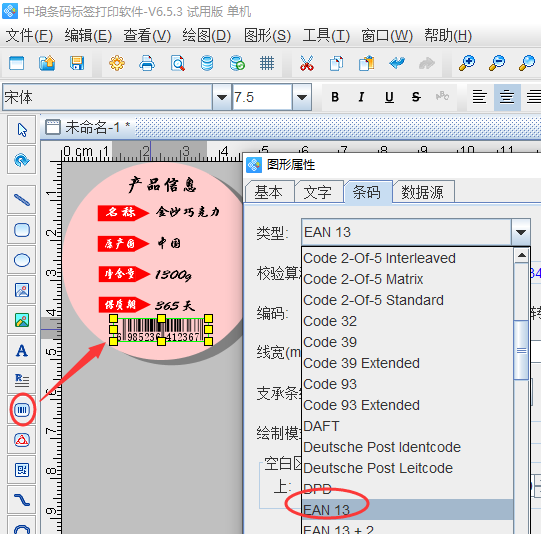Image resolution: width=541 pixels, height=534 pixels.
Task: Switch to the 条码 tab
Action: point(367,192)
